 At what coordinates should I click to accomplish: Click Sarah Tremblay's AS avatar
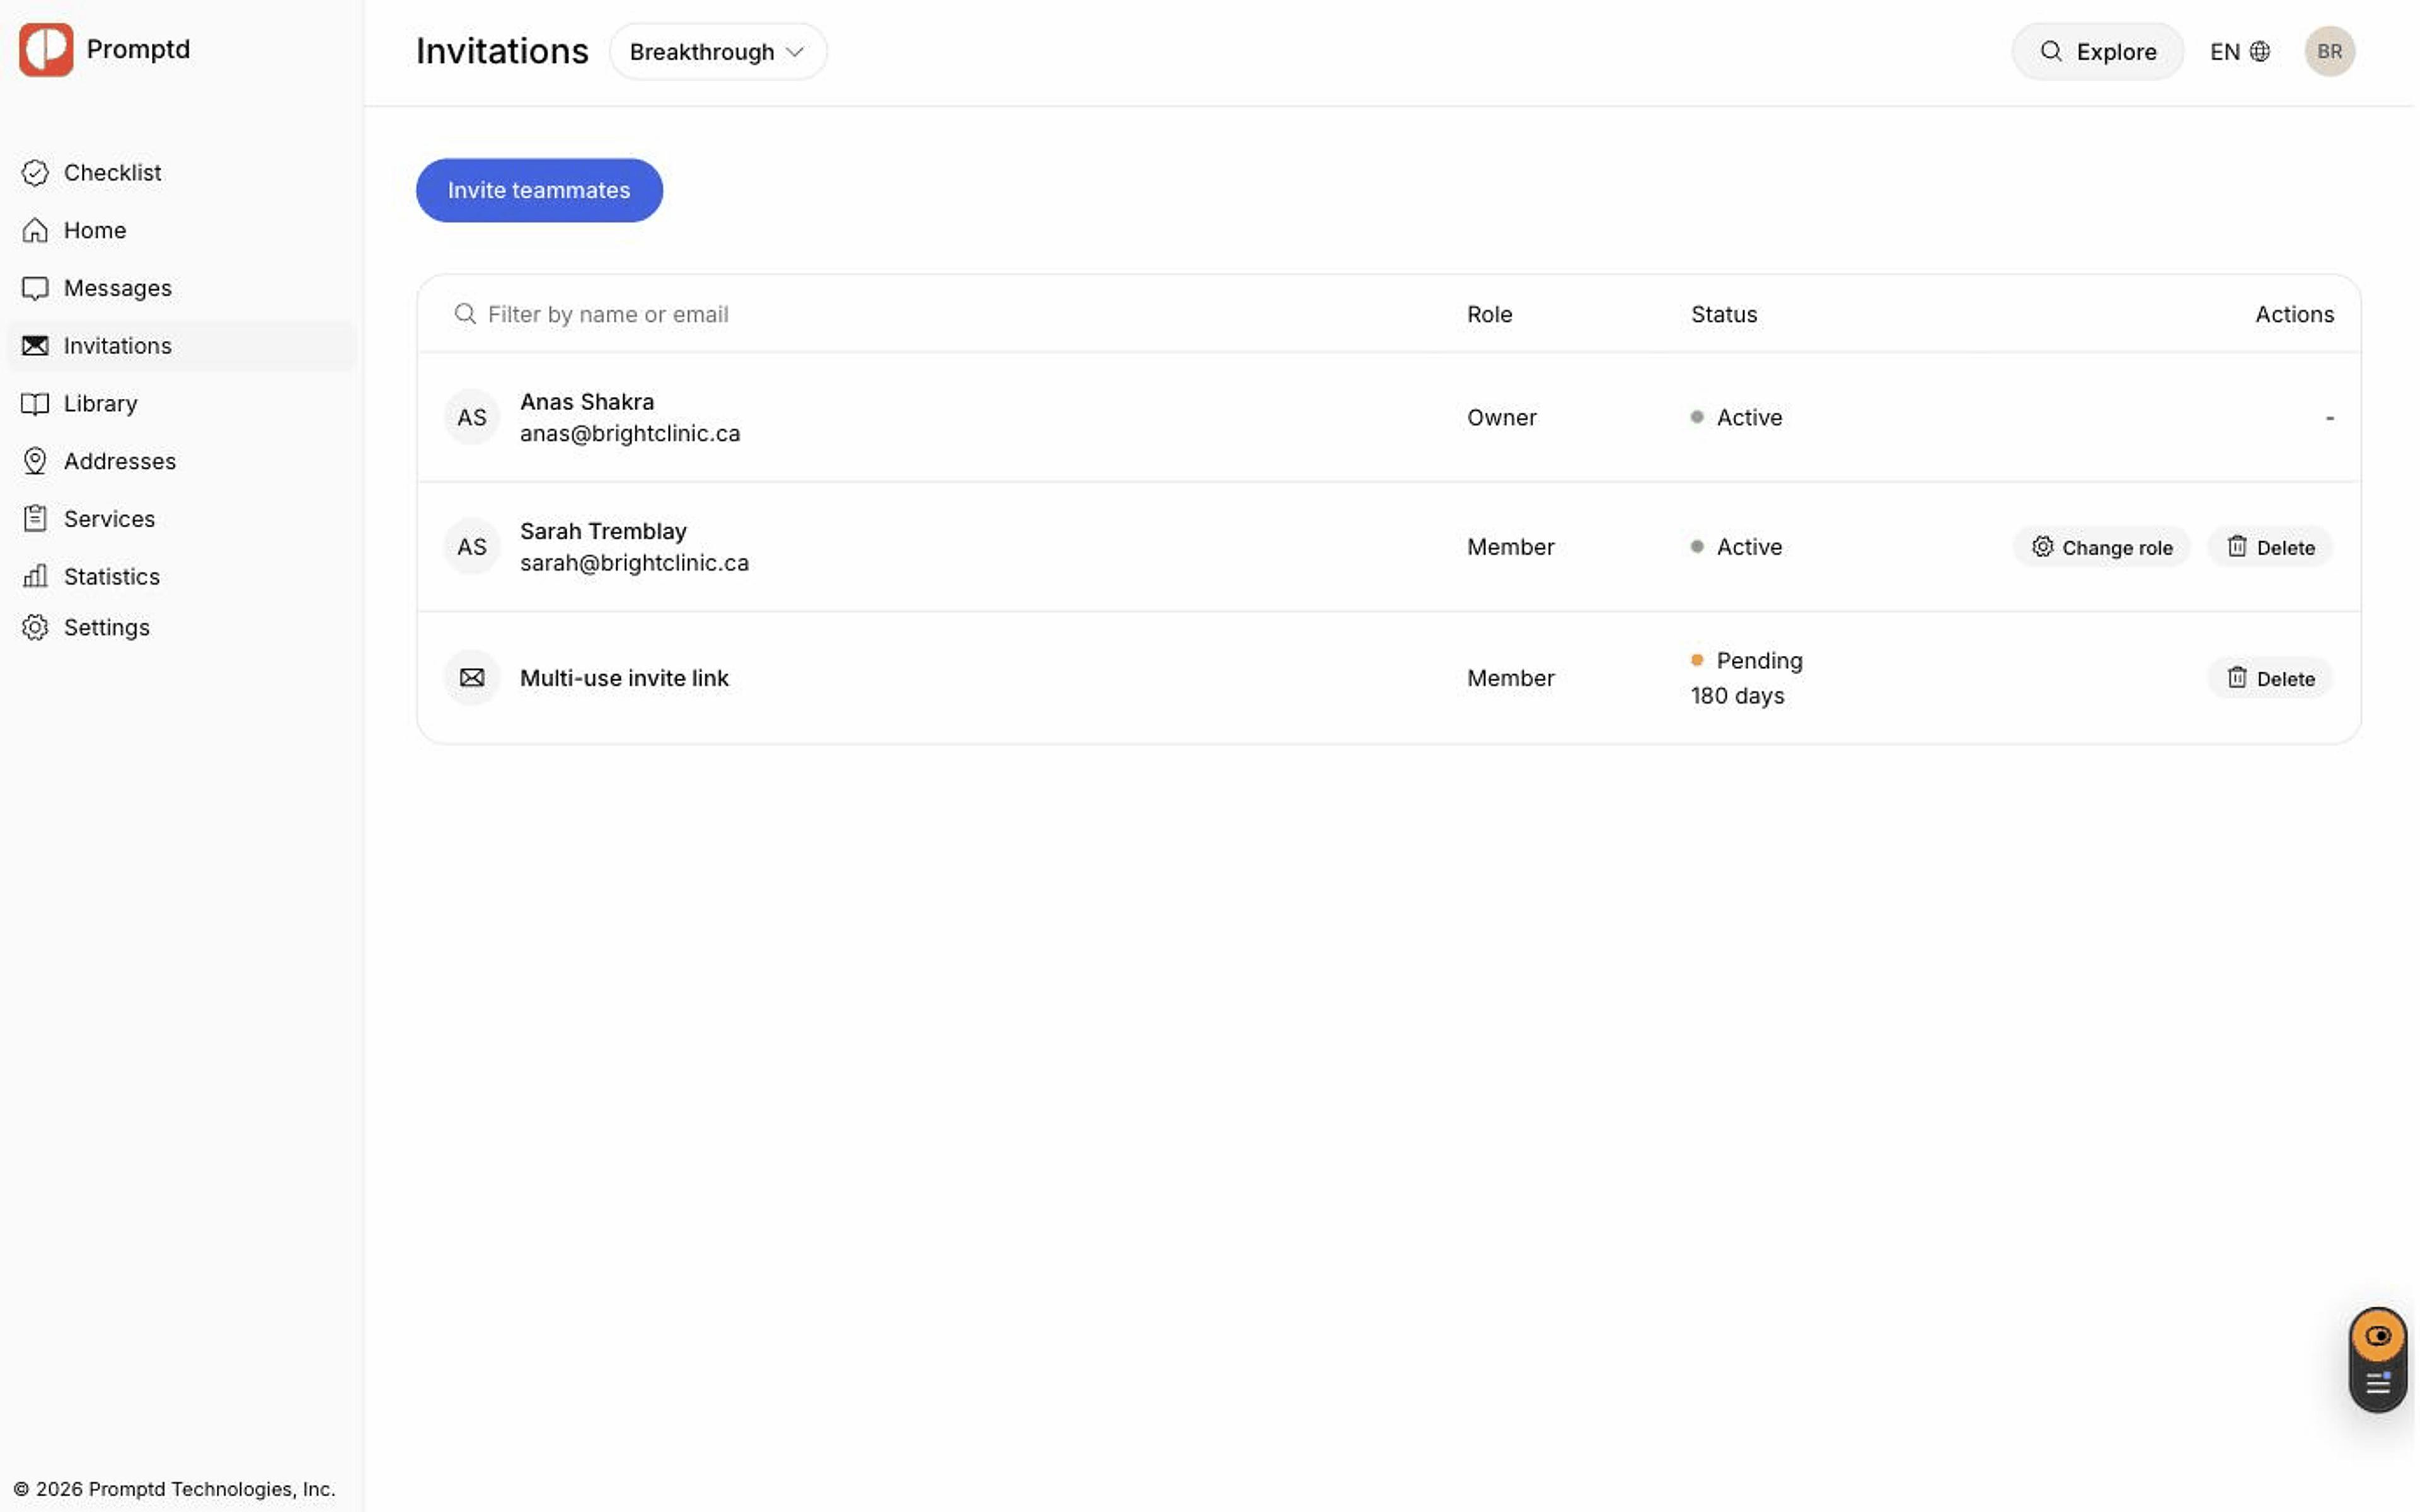[x=472, y=547]
